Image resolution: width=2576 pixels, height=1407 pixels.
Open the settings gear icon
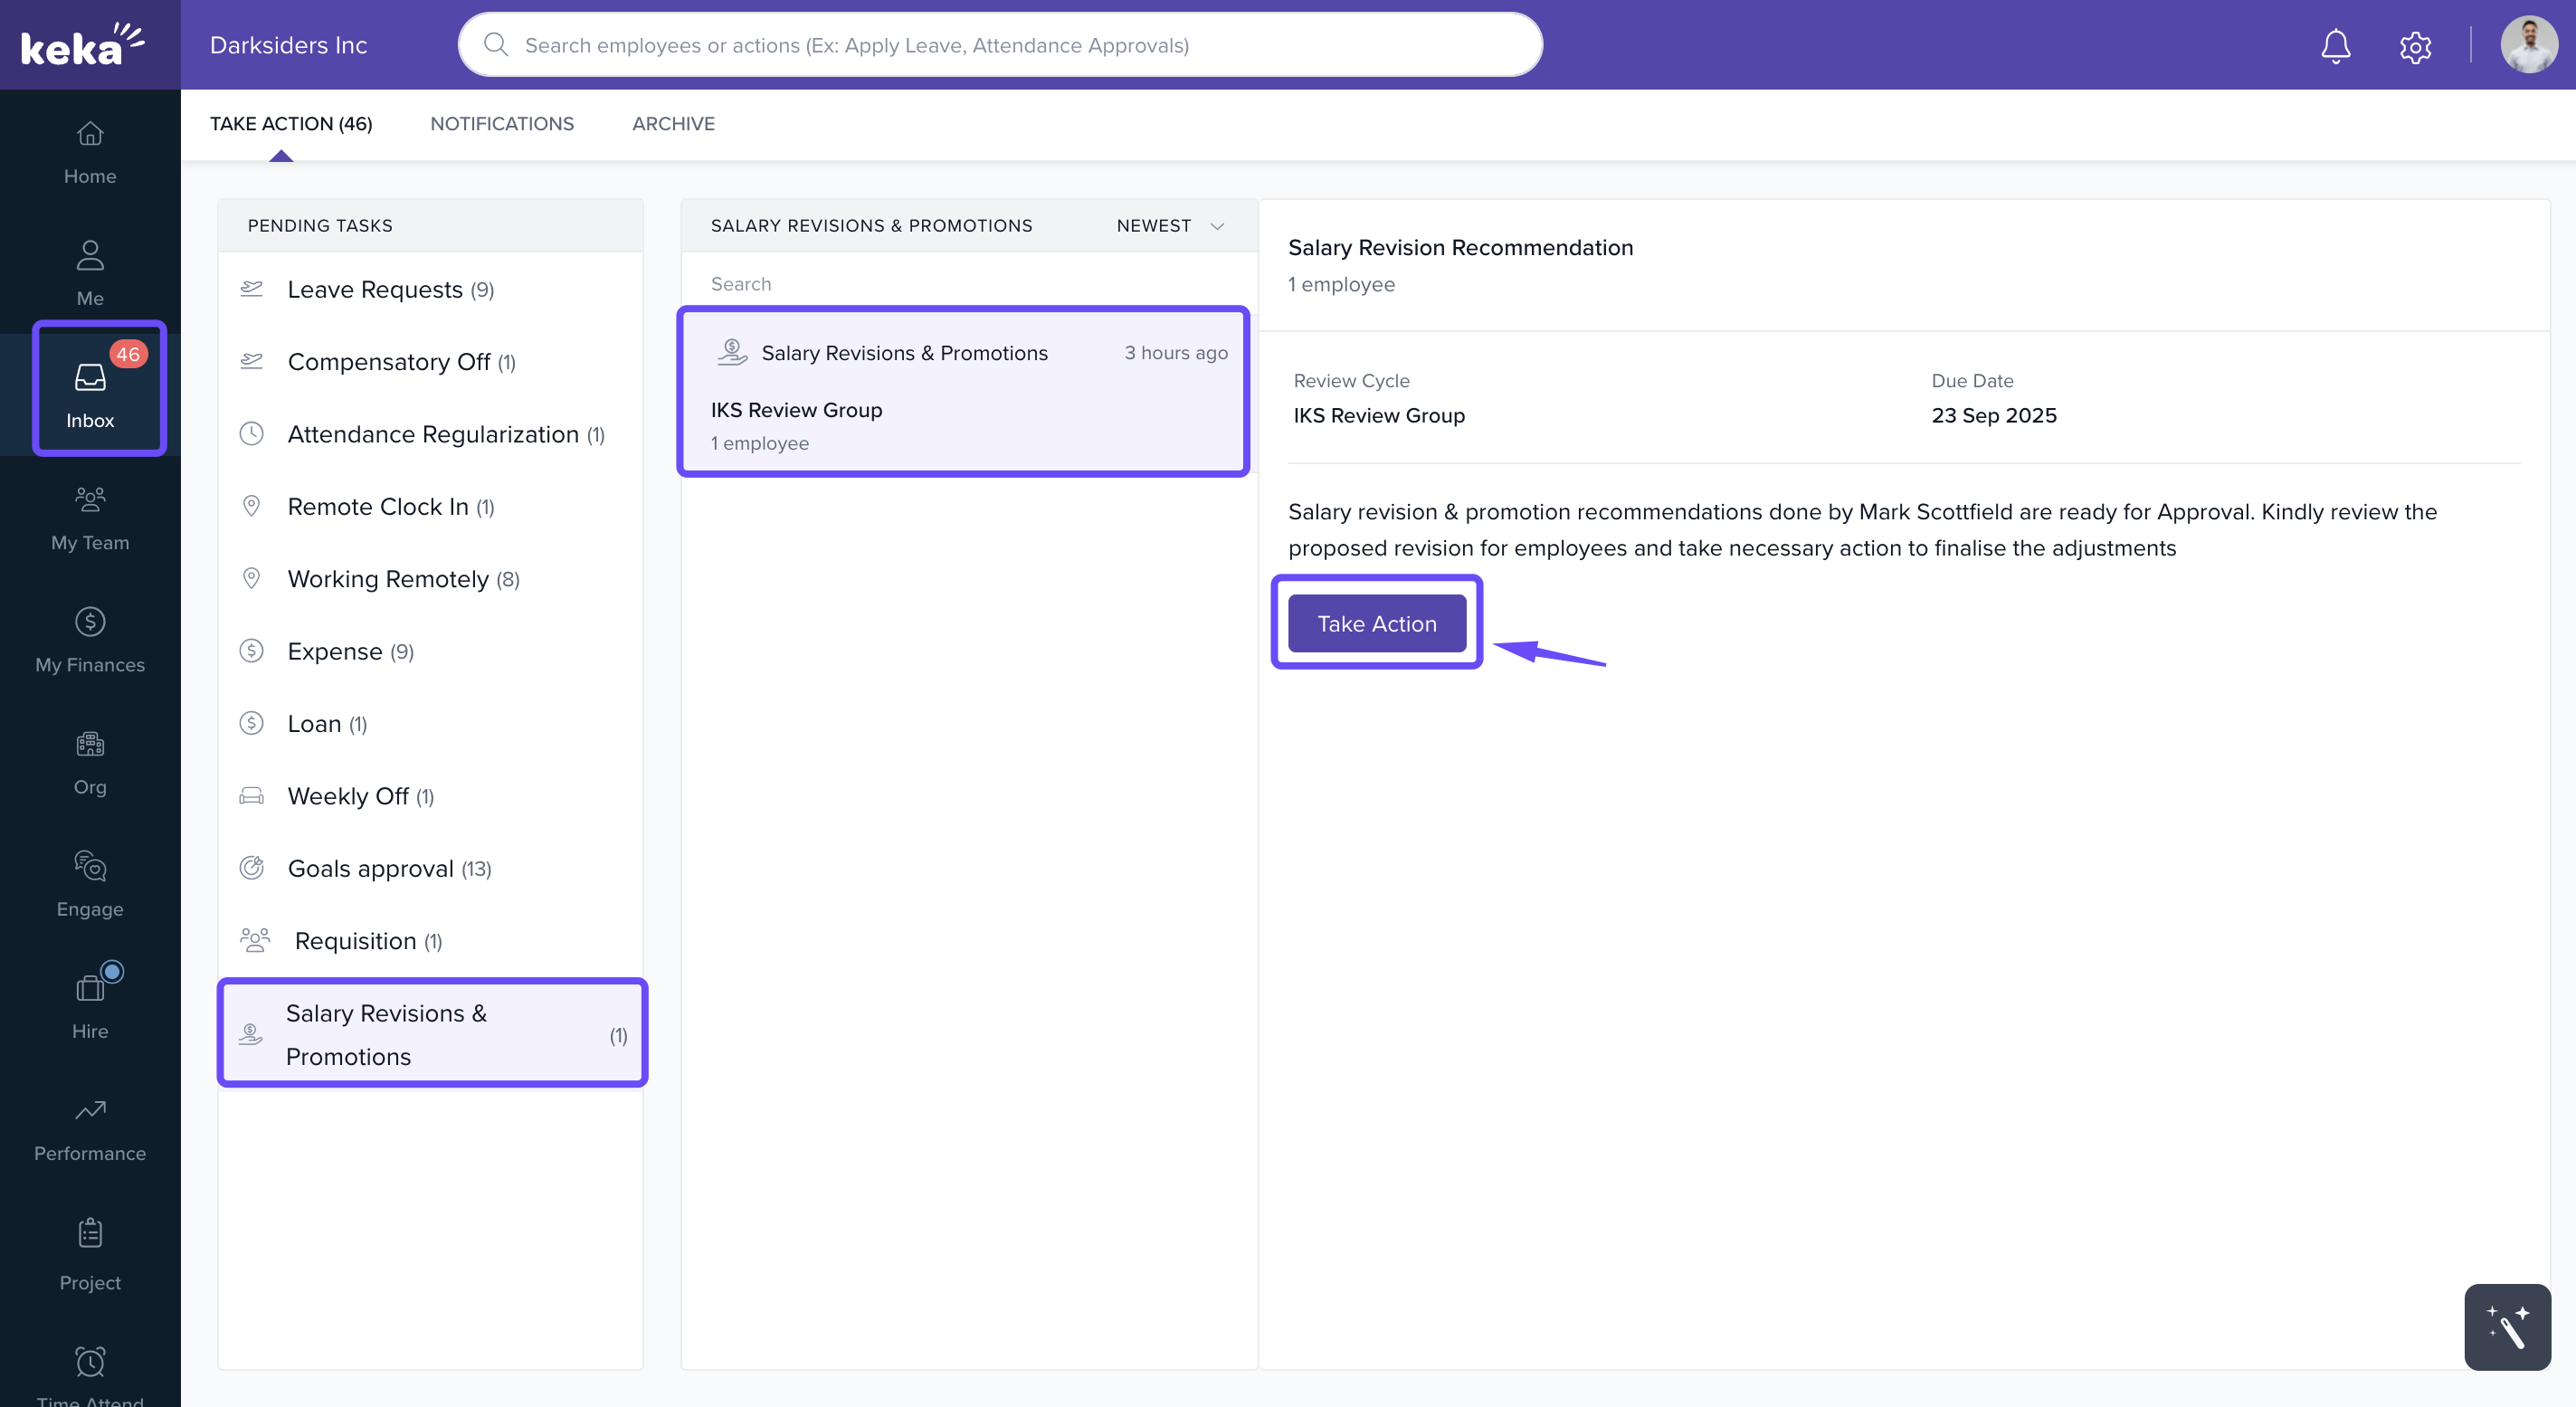(x=2414, y=46)
